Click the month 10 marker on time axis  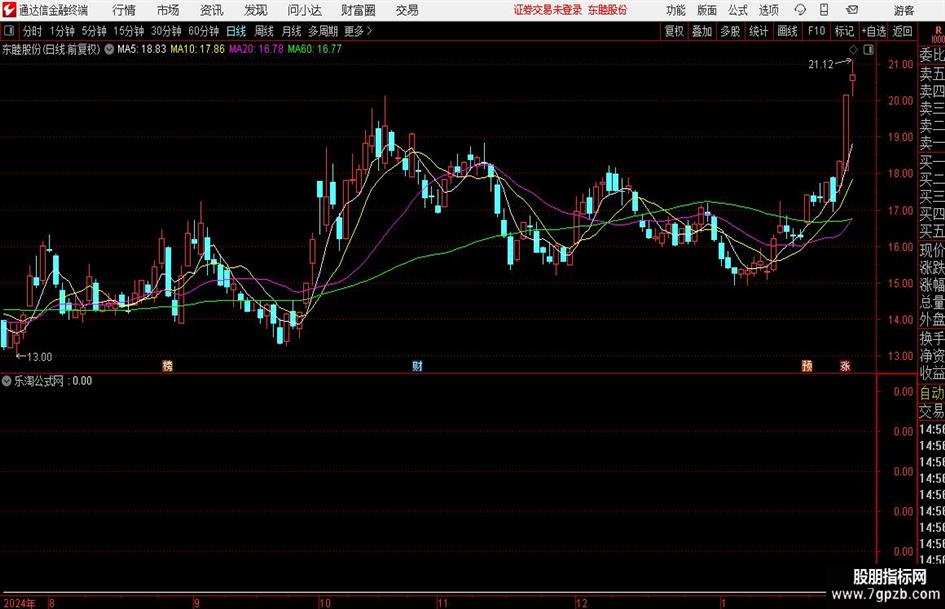click(x=325, y=603)
